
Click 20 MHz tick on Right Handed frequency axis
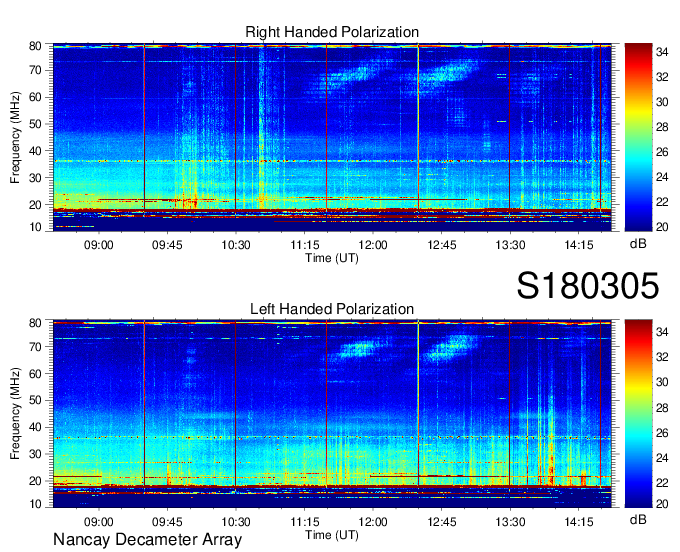coord(35,205)
